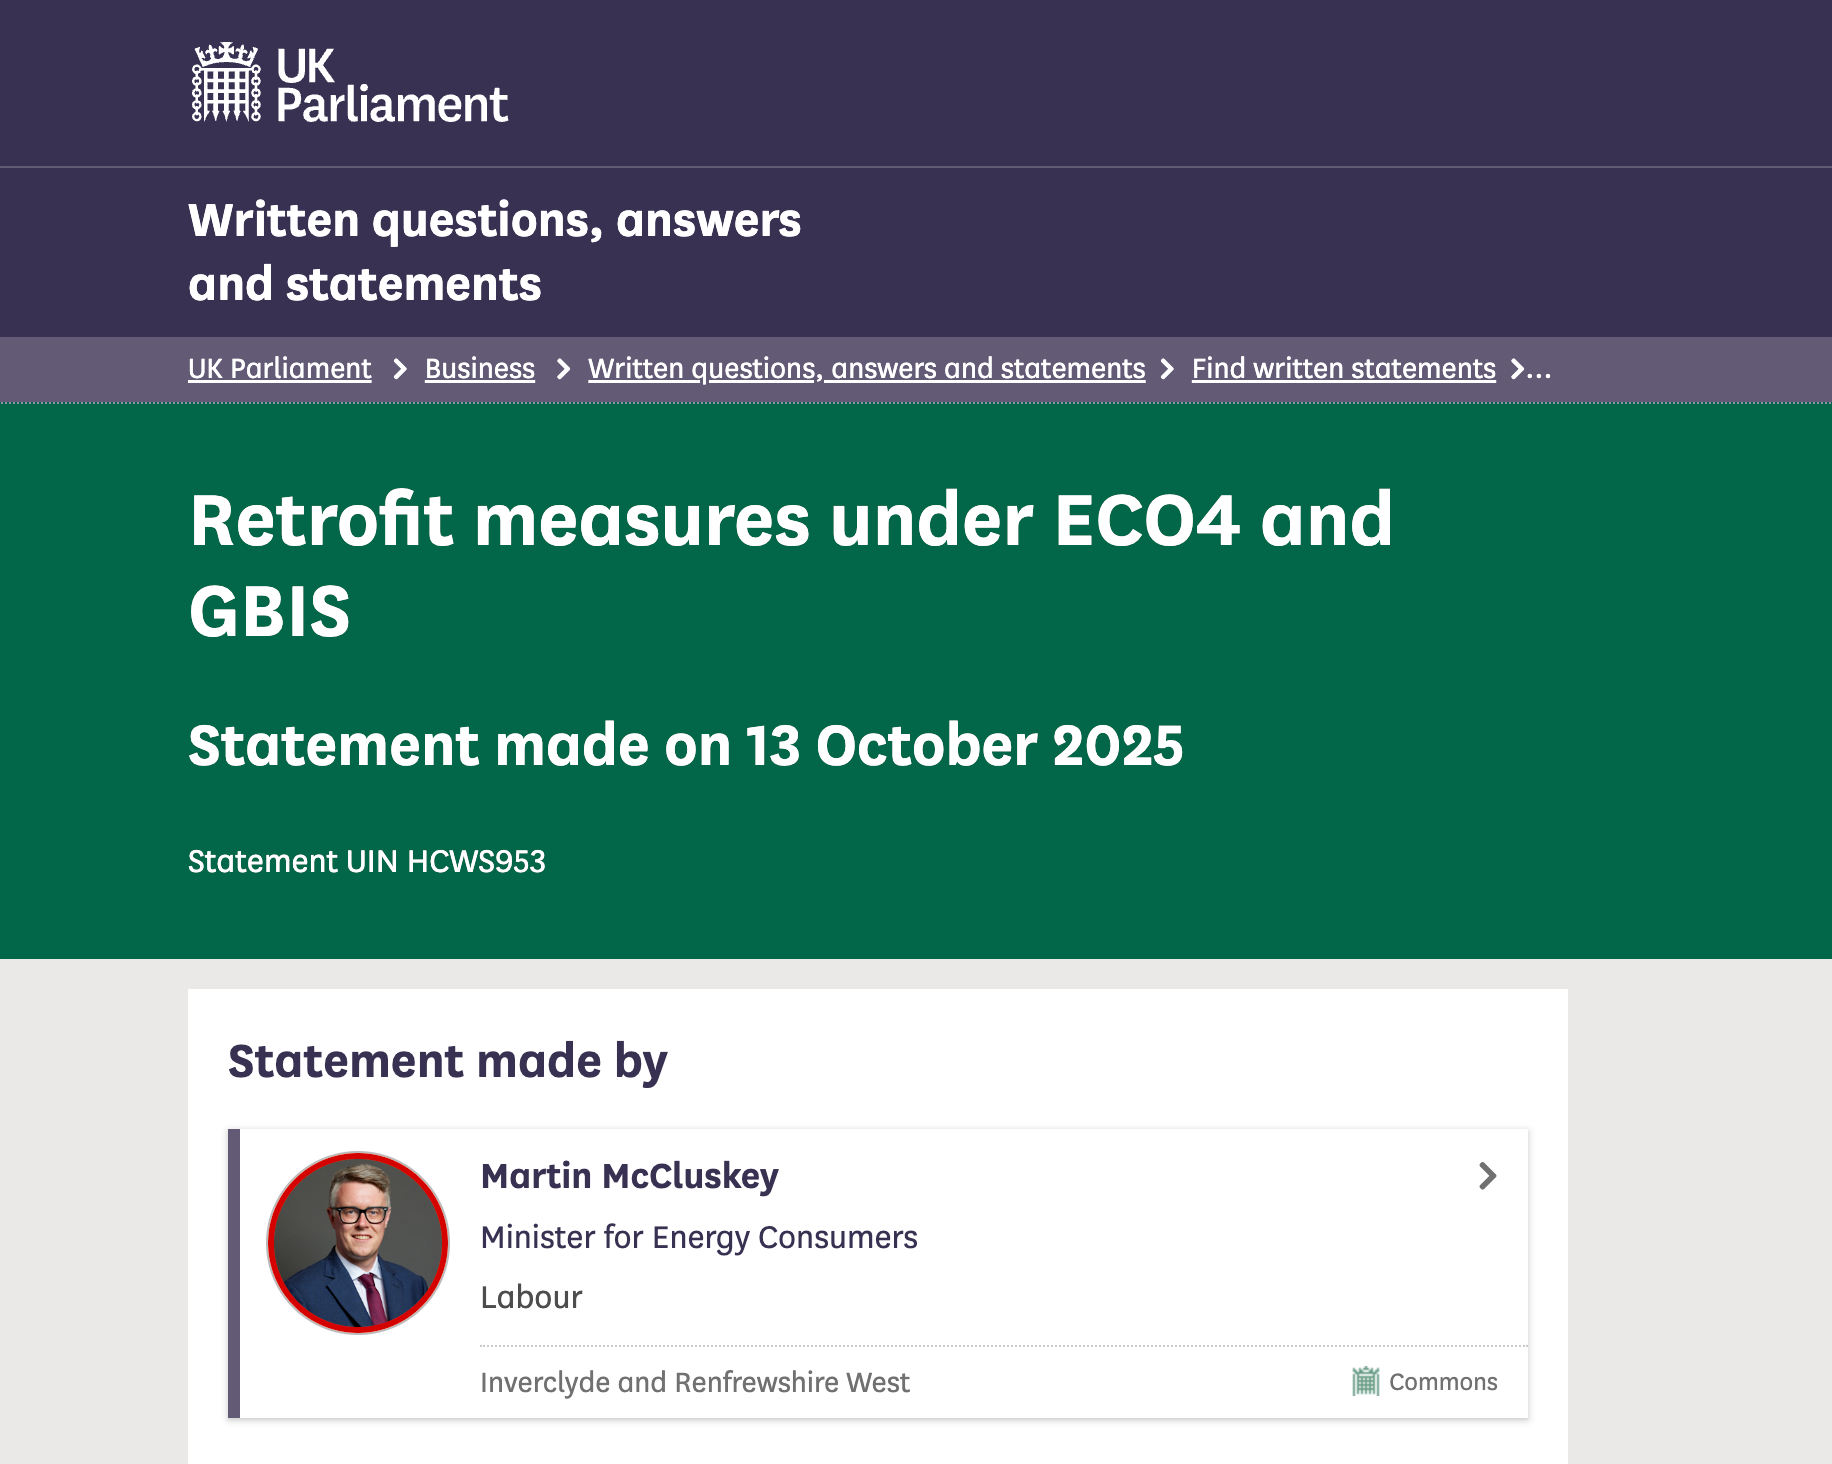The image size is (1832, 1464).
Task: Go to the UK Parliament breadcrumb link
Action: [279, 369]
